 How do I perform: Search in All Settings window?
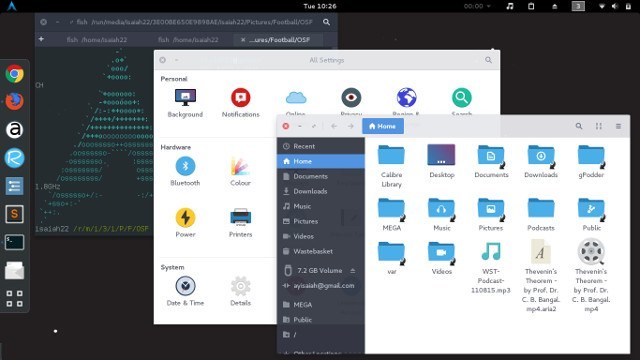tap(488, 60)
